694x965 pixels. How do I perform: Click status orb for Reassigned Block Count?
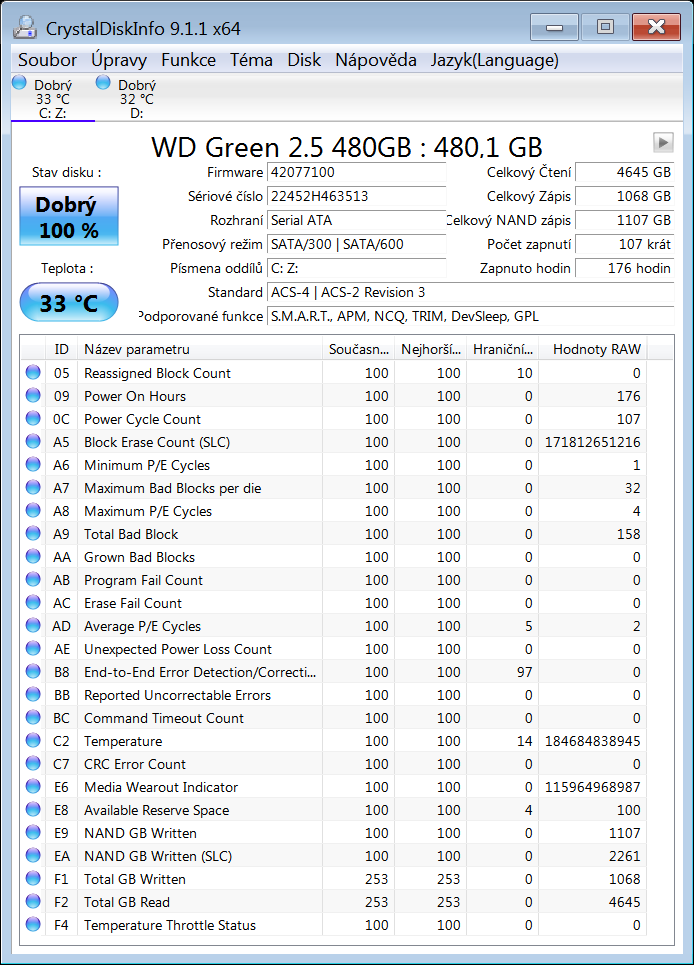coord(34,373)
